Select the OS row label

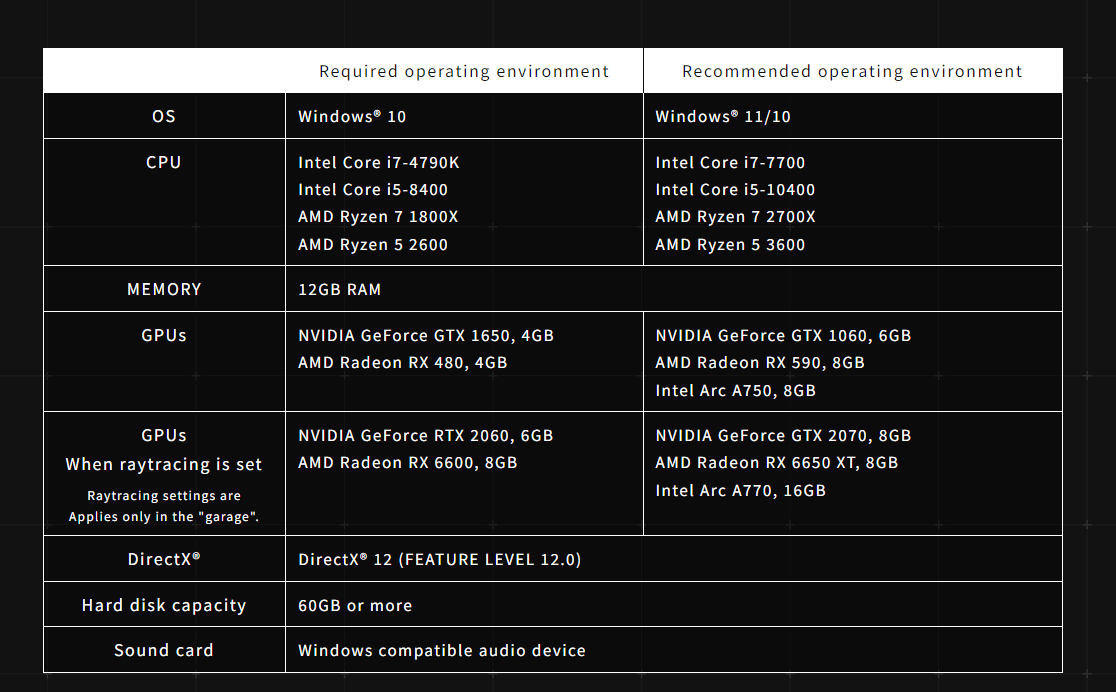click(x=164, y=116)
